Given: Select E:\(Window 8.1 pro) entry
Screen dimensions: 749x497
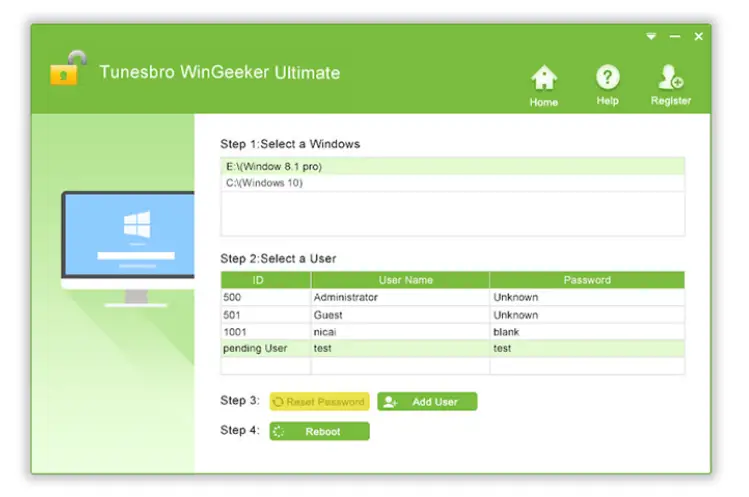Looking at the screenshot, I should (452, 166).
